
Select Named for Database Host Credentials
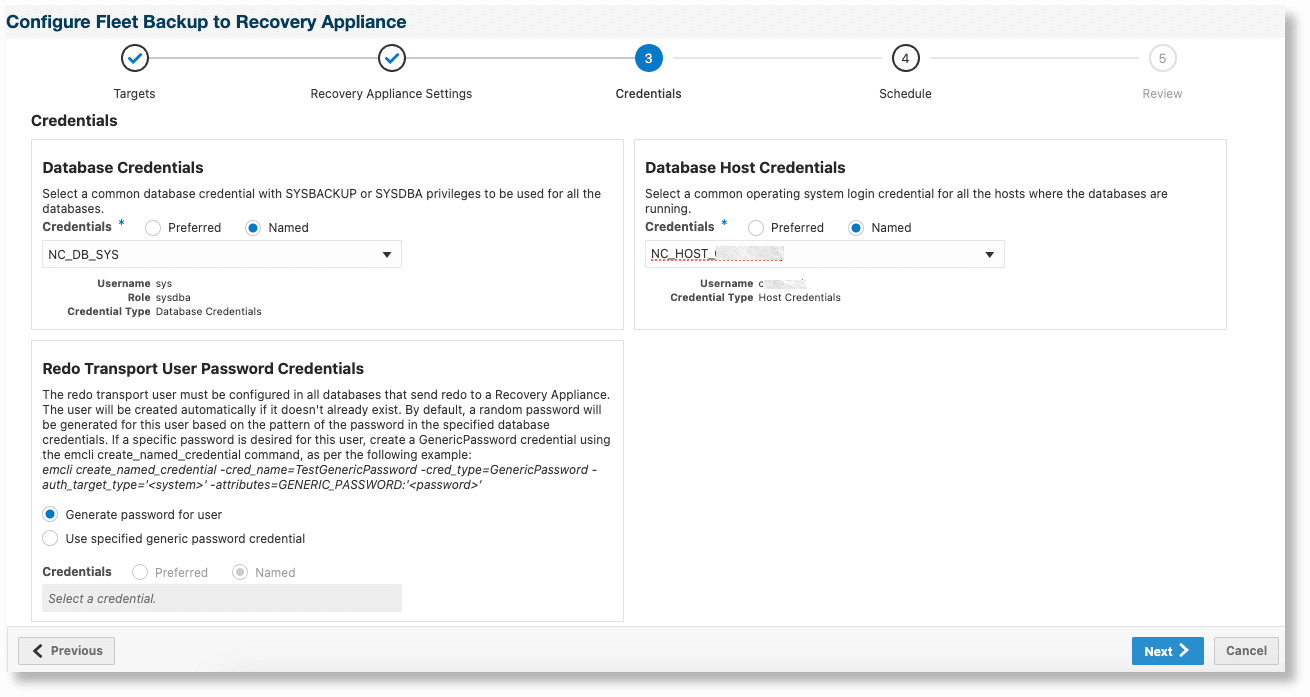tap(856, 228)
